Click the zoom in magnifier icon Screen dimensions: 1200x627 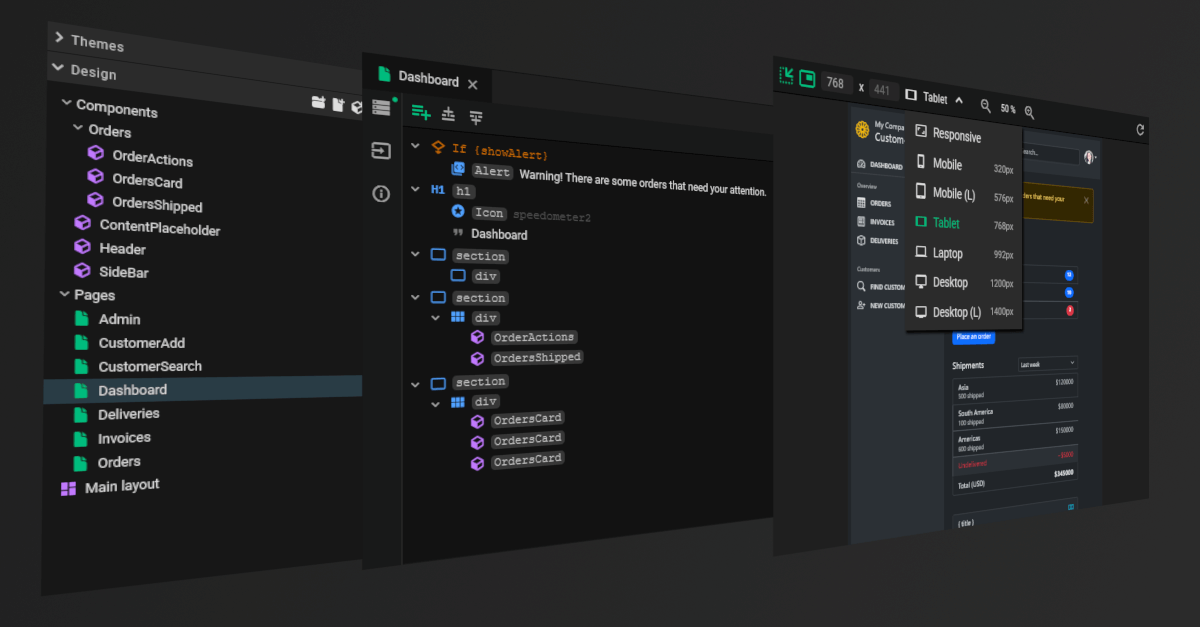pos(1029,113)
